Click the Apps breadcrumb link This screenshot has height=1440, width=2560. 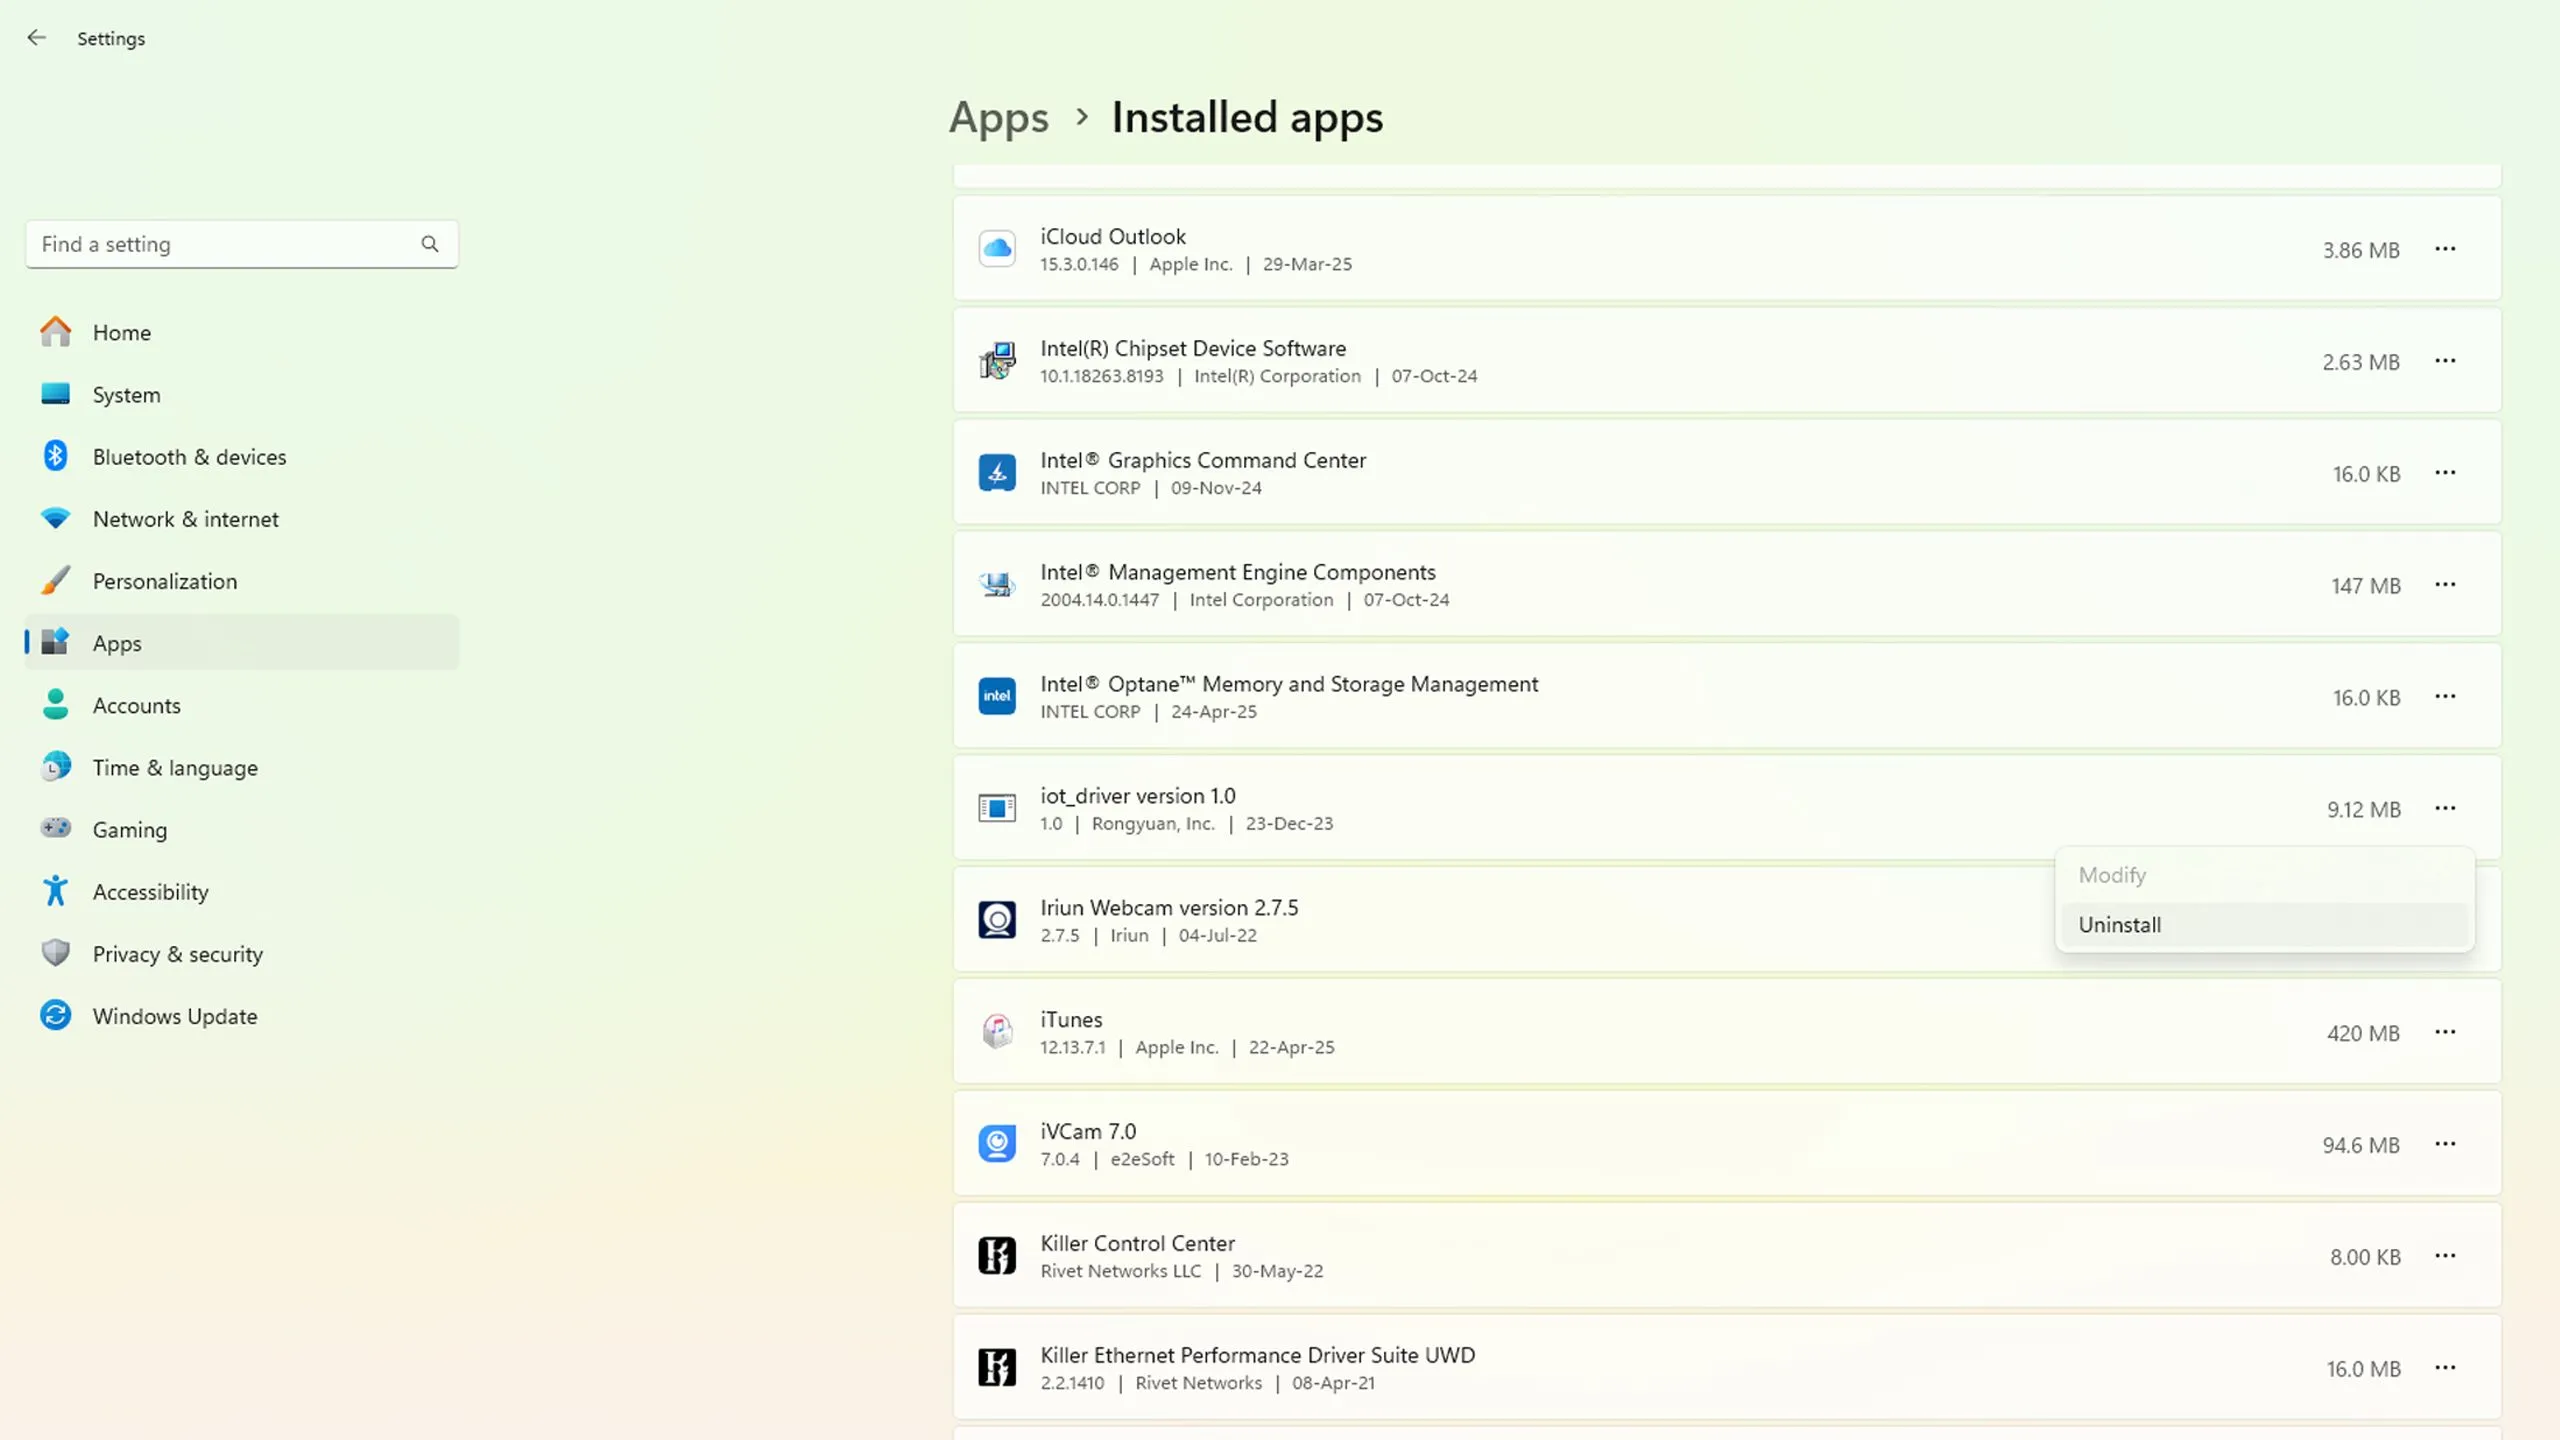tap(998, 118)
